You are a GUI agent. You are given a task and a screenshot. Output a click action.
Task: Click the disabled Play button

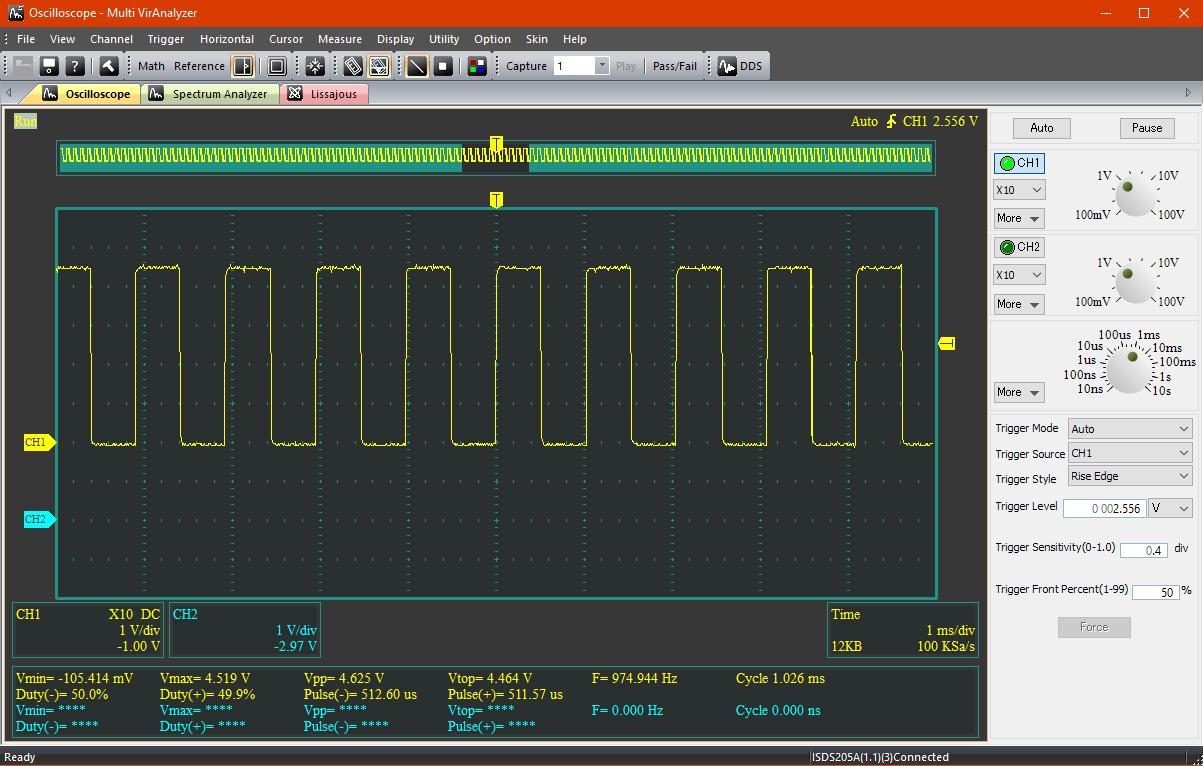click(x=626, y=66)
